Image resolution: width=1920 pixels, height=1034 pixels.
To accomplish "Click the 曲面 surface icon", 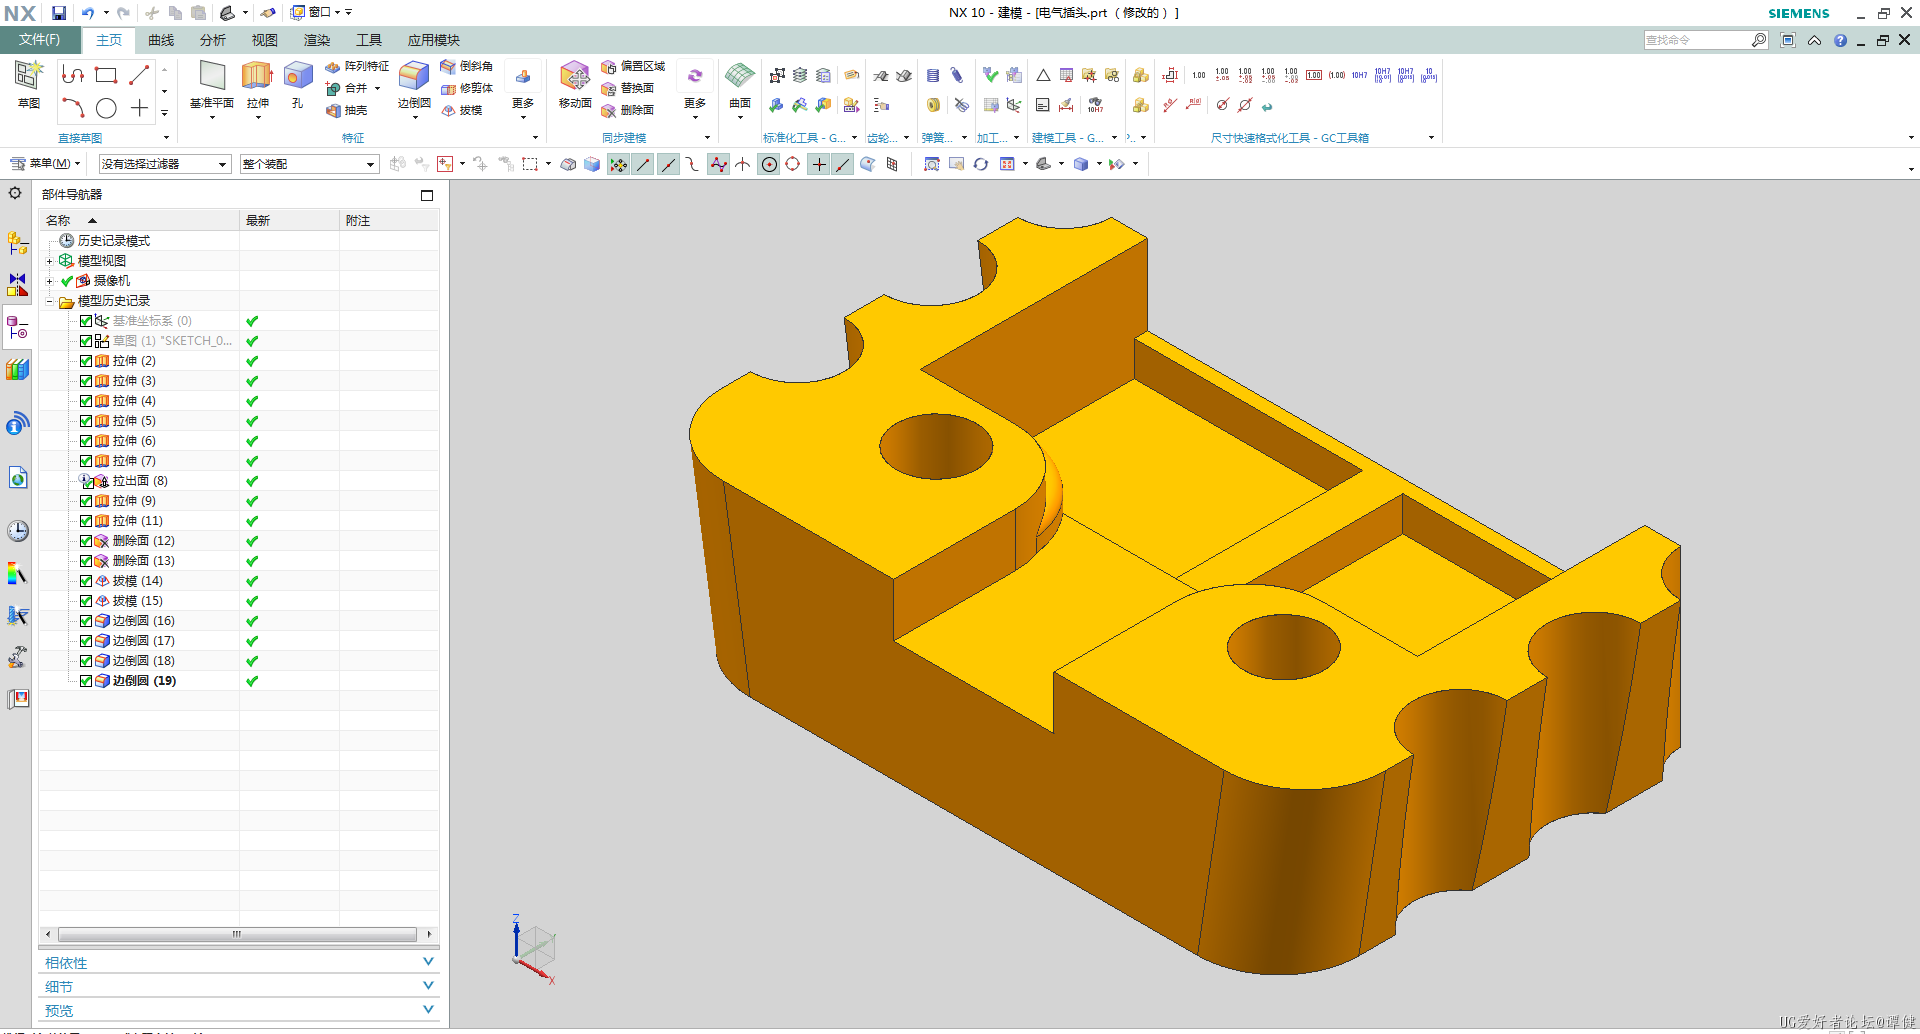I will coord(740,76).
